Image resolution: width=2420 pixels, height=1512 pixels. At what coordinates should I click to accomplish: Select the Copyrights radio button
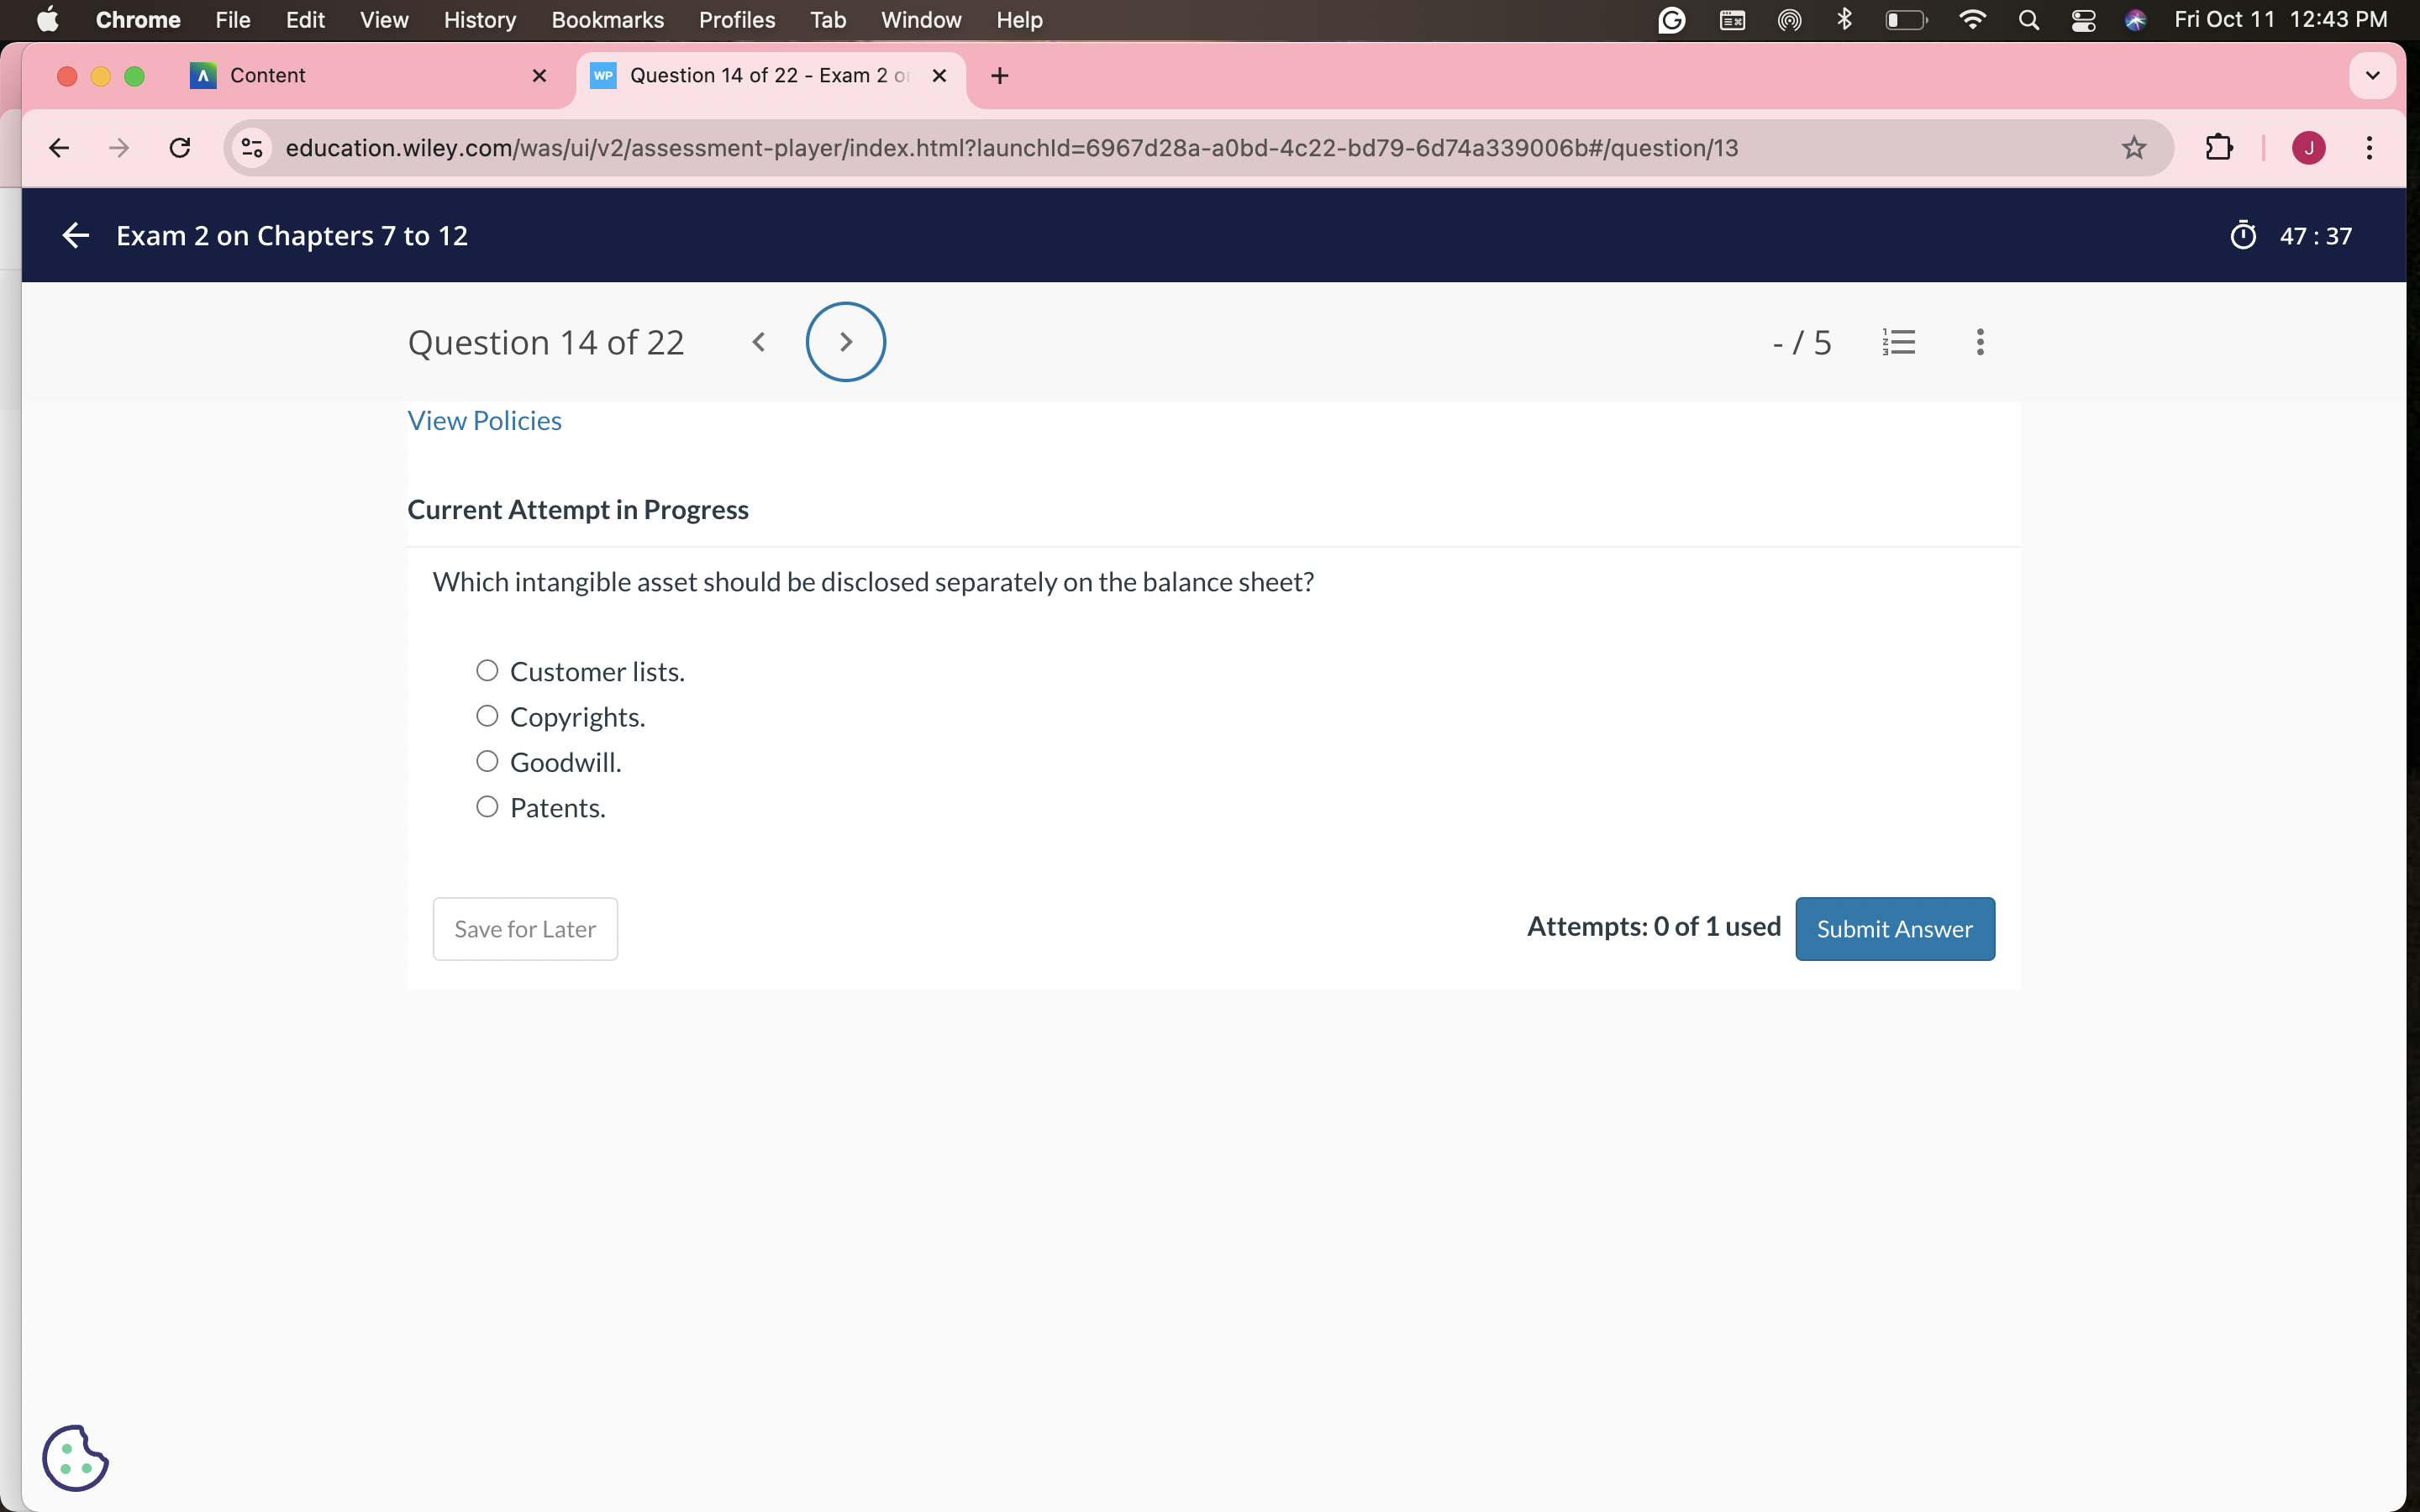490,716
